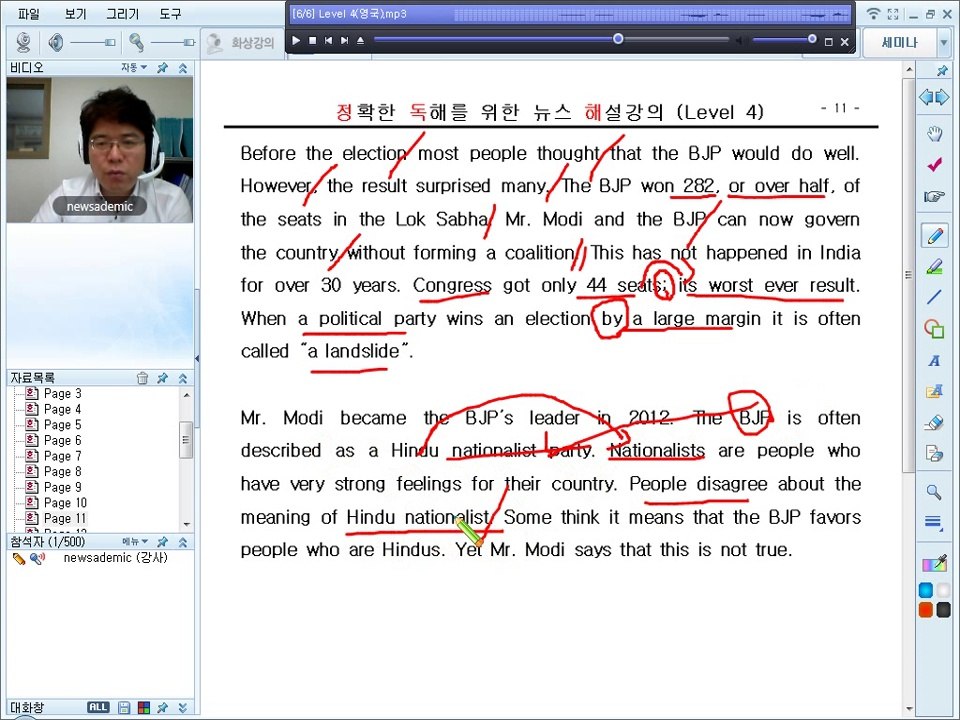
Task: Click the save icon in 대화창 bar
Action: point(124,707)
